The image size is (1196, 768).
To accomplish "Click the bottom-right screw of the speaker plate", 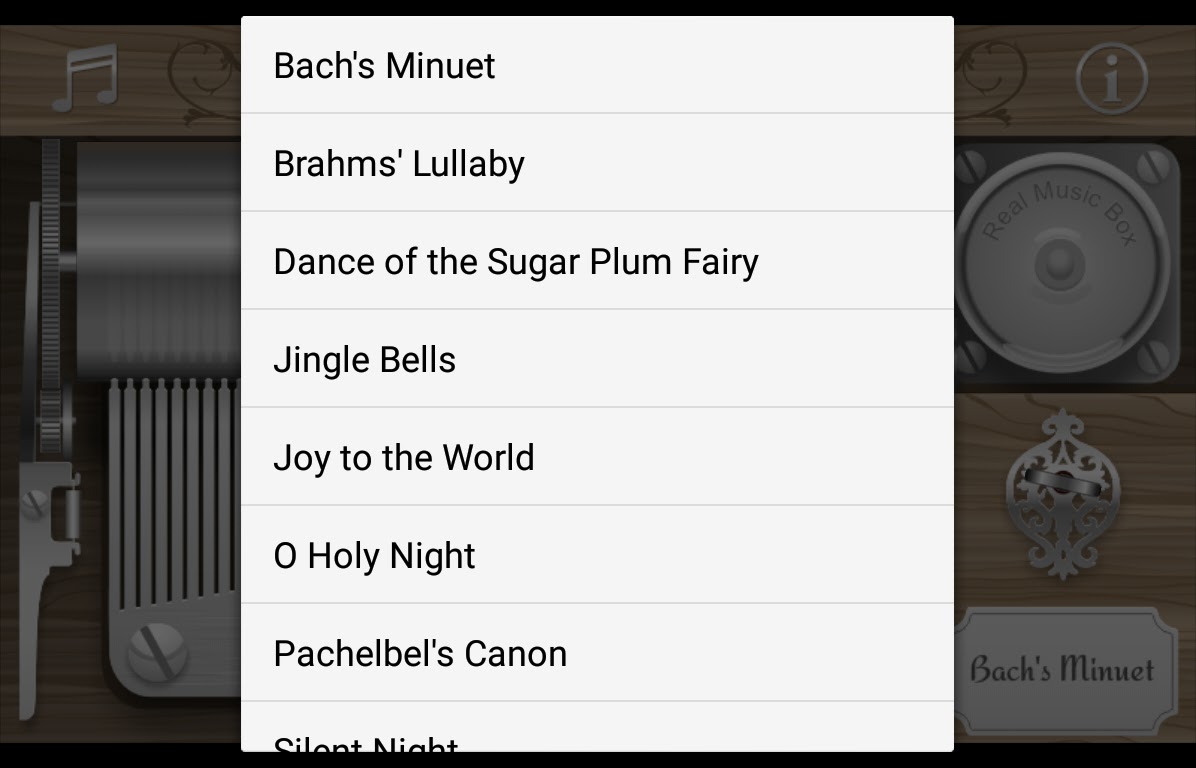I will point(1157,357).
